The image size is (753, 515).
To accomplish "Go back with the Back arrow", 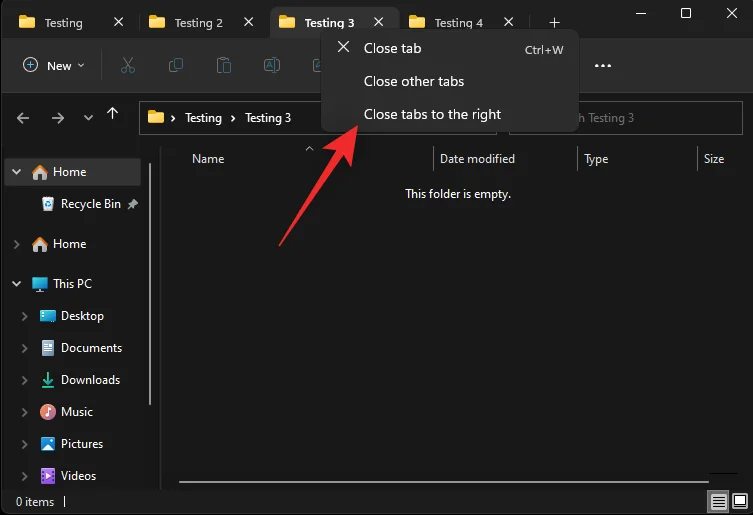I will click(x=24, y=117).
